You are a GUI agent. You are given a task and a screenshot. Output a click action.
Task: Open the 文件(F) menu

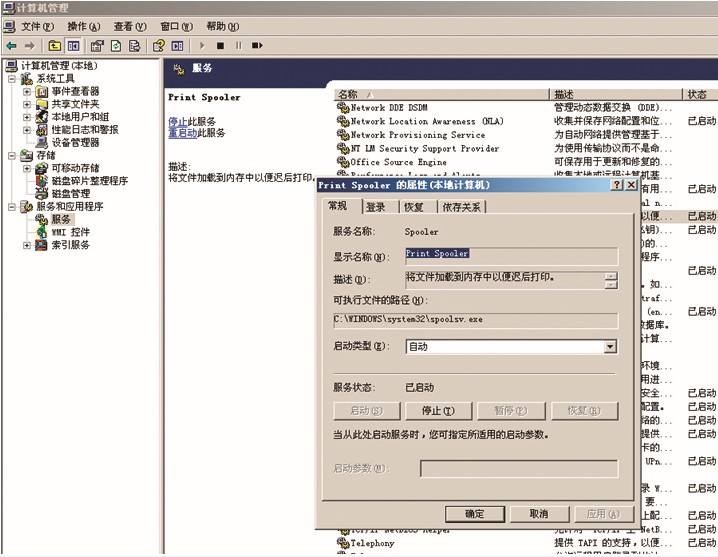tap(37, 27)
